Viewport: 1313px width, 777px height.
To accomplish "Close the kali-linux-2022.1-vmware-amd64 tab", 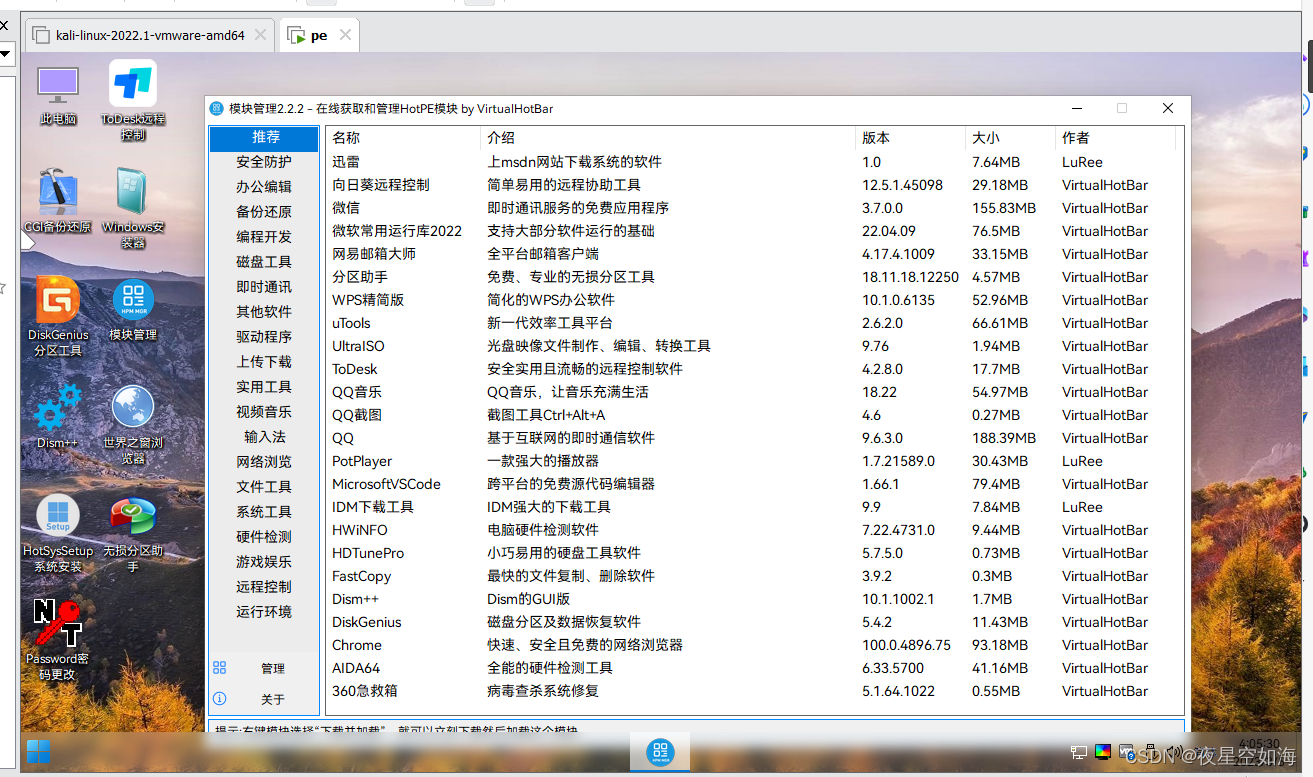I will 260,35.
